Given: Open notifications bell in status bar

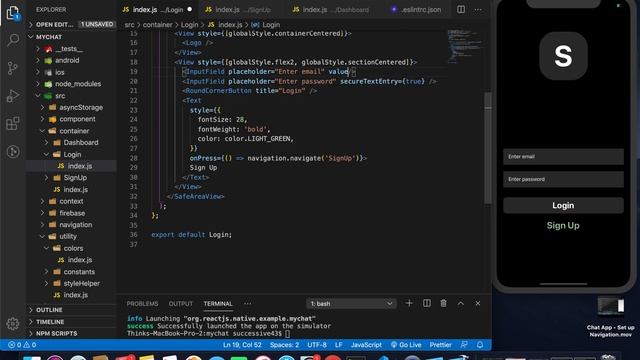Looking at the screenshot, I should coord(480,345).
